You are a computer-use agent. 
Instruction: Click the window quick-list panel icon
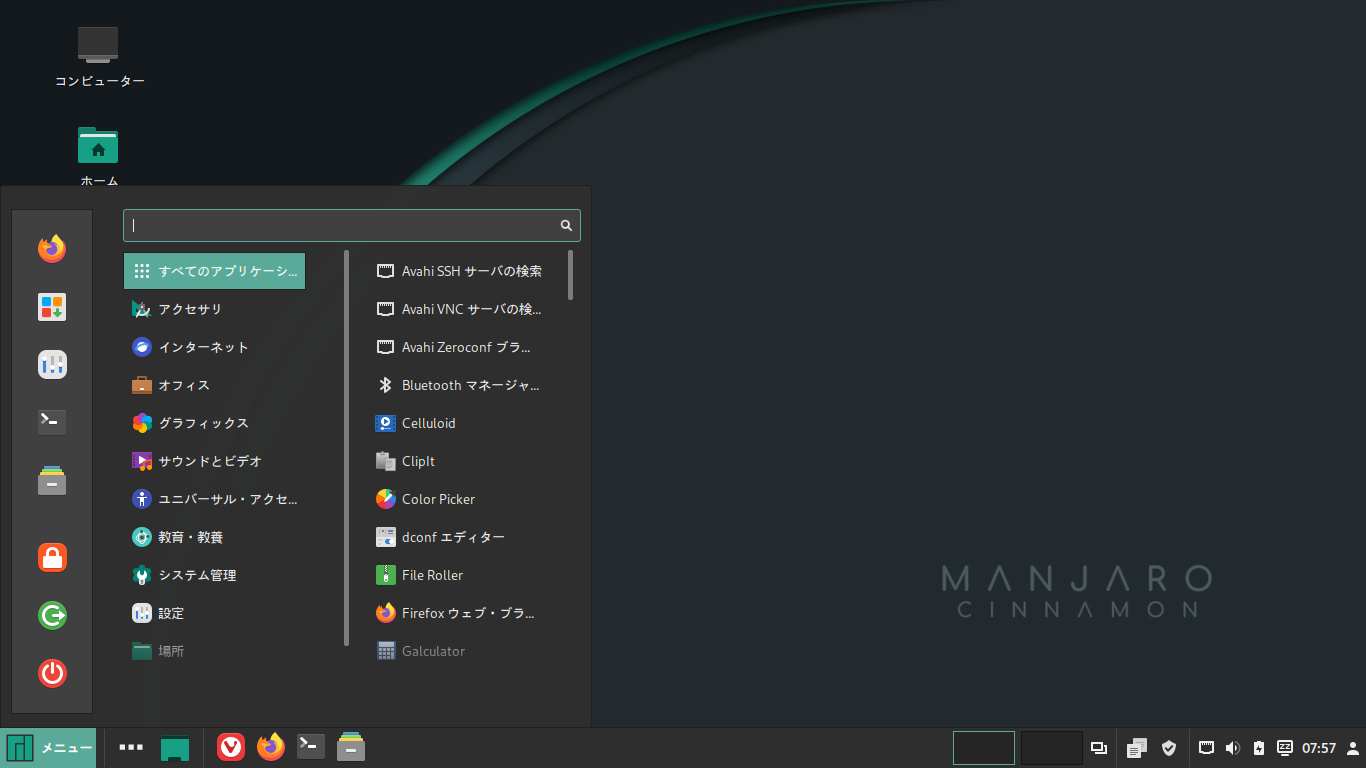tap(1099, 748)
